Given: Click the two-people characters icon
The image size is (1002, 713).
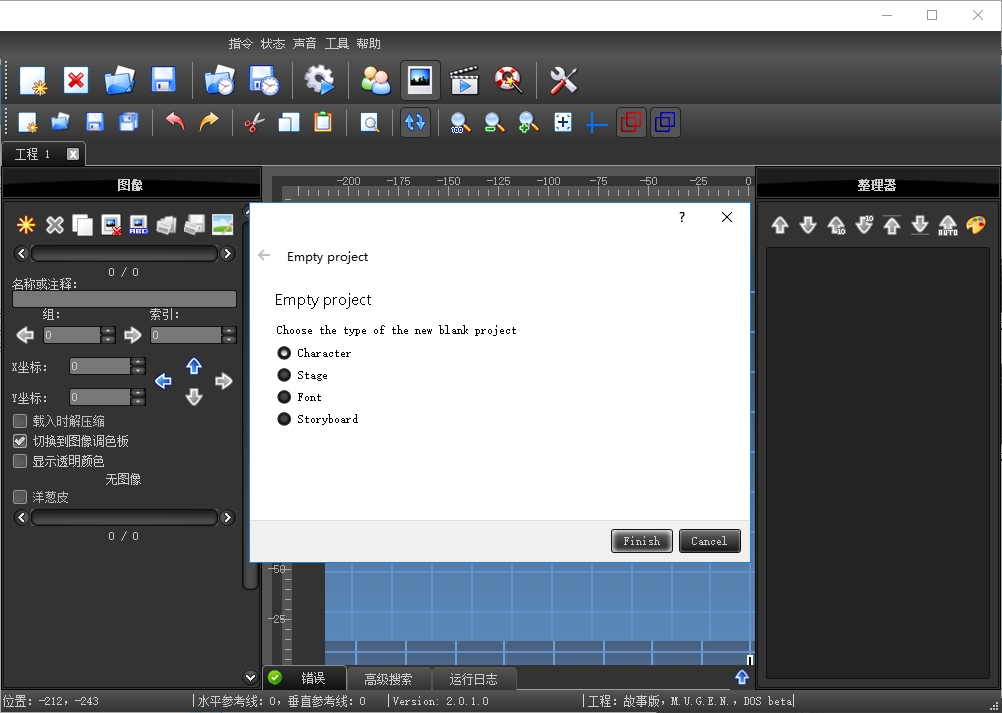Looking at the screenshot, I should (376, 81).
